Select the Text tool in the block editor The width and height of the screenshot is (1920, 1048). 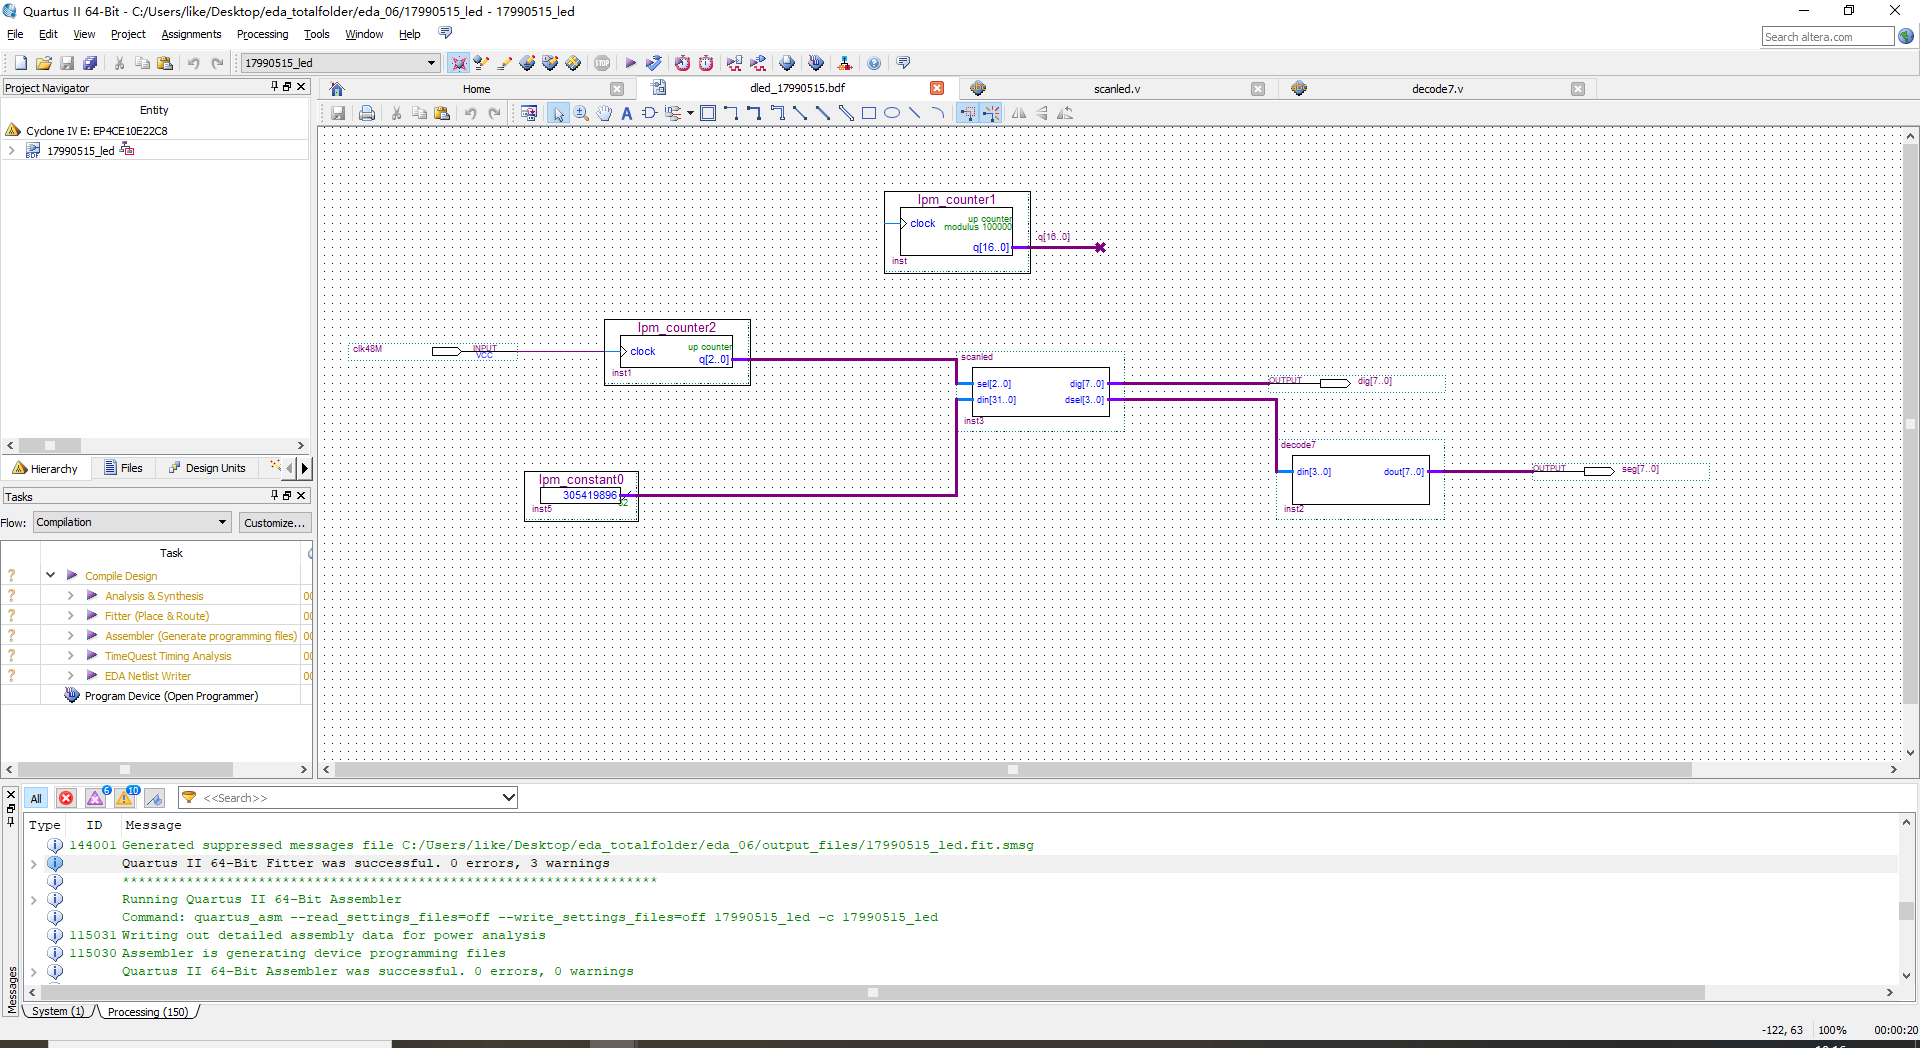(x=626, y=113)
